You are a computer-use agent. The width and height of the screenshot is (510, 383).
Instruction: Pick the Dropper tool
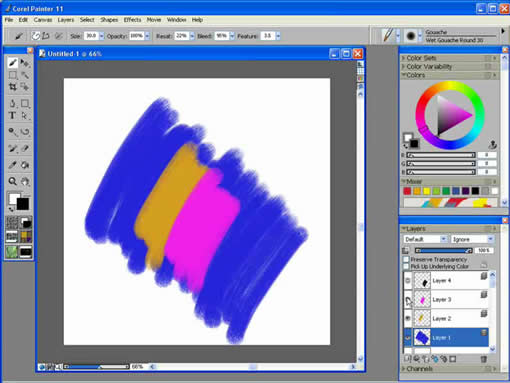[x=12, y=165]
